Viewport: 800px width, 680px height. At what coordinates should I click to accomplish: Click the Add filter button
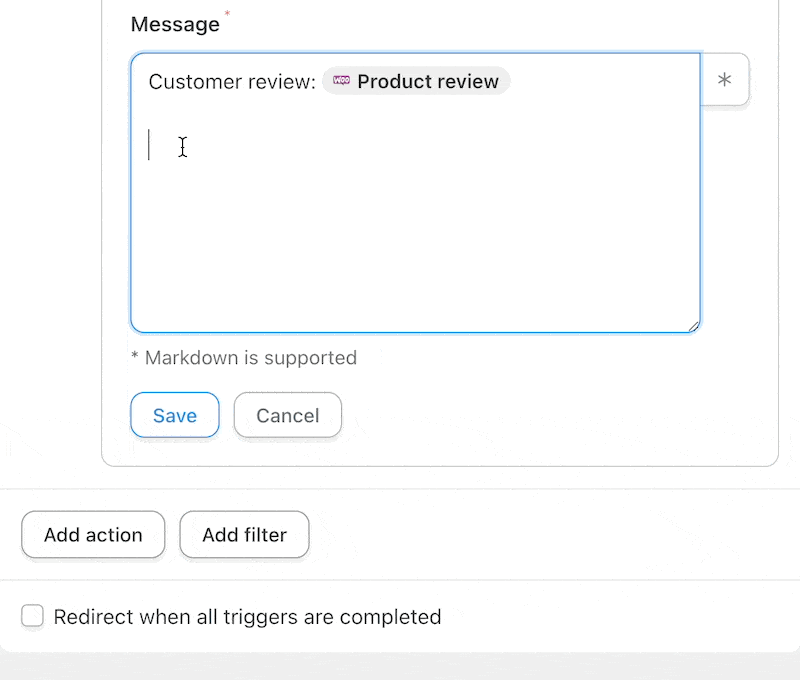(x=244, y=535)
